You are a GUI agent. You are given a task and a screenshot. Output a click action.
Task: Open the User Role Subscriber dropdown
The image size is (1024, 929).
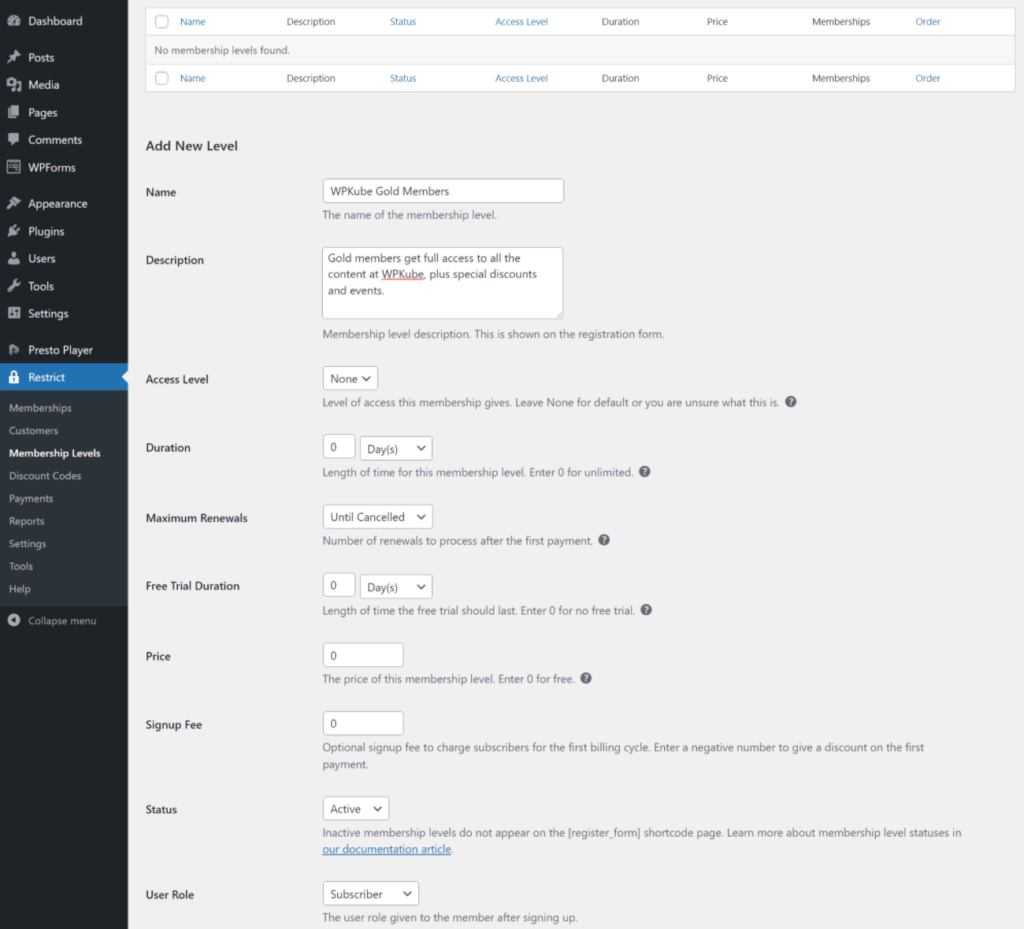(x=370, y=894)
